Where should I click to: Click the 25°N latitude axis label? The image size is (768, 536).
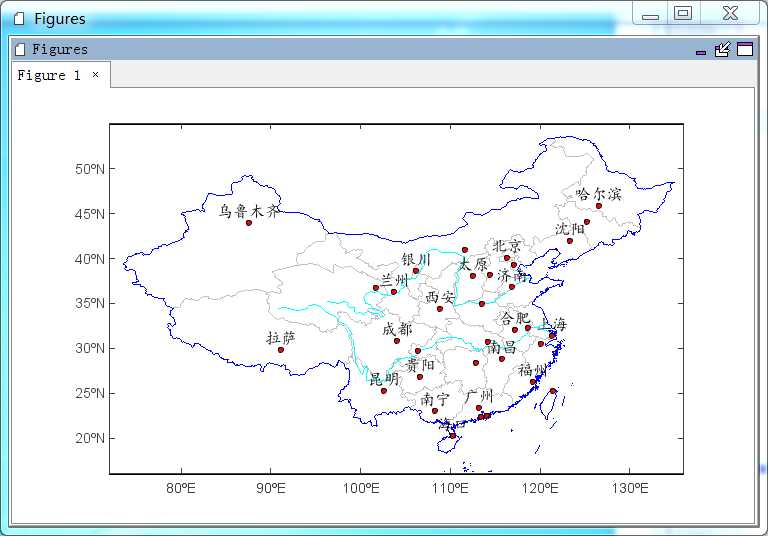tap(90, 393)
